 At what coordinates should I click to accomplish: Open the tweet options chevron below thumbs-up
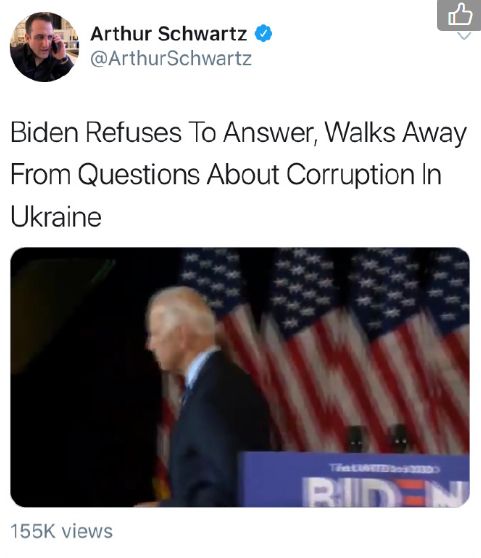click(x=464, y=36)
